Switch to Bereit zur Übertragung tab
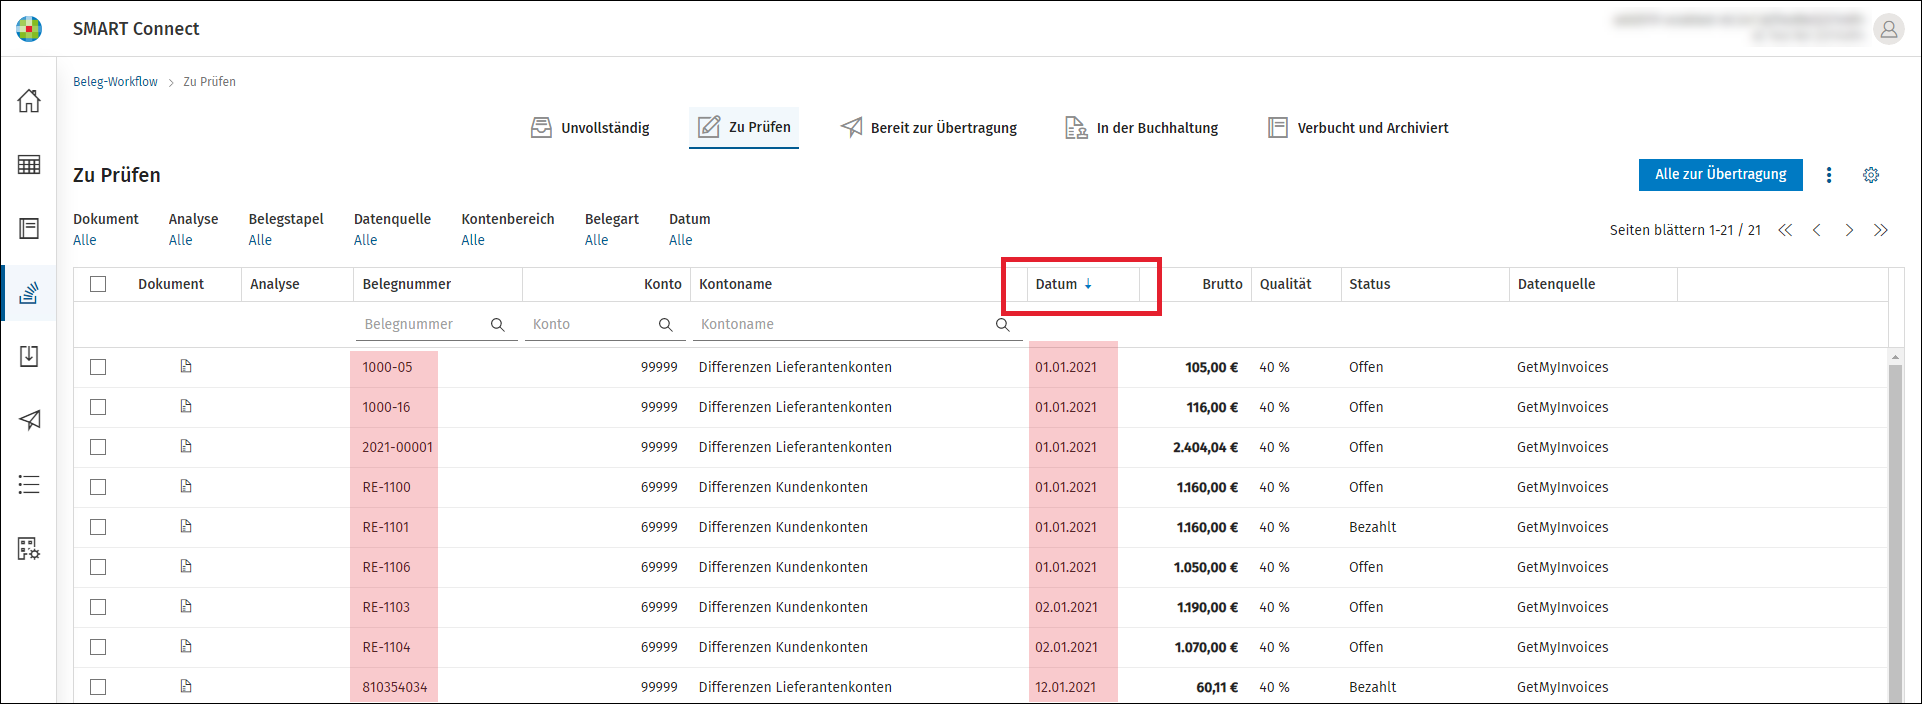 click(929, 128)
